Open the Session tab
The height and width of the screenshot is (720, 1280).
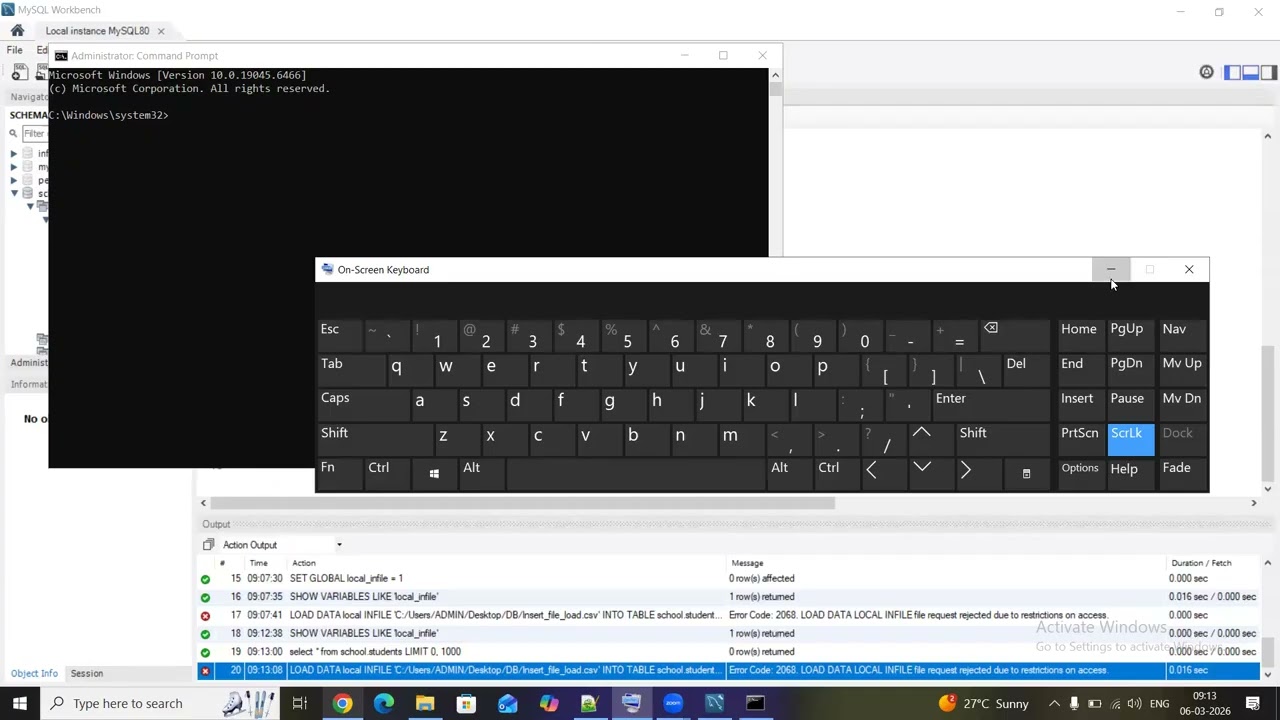(87, 673)
